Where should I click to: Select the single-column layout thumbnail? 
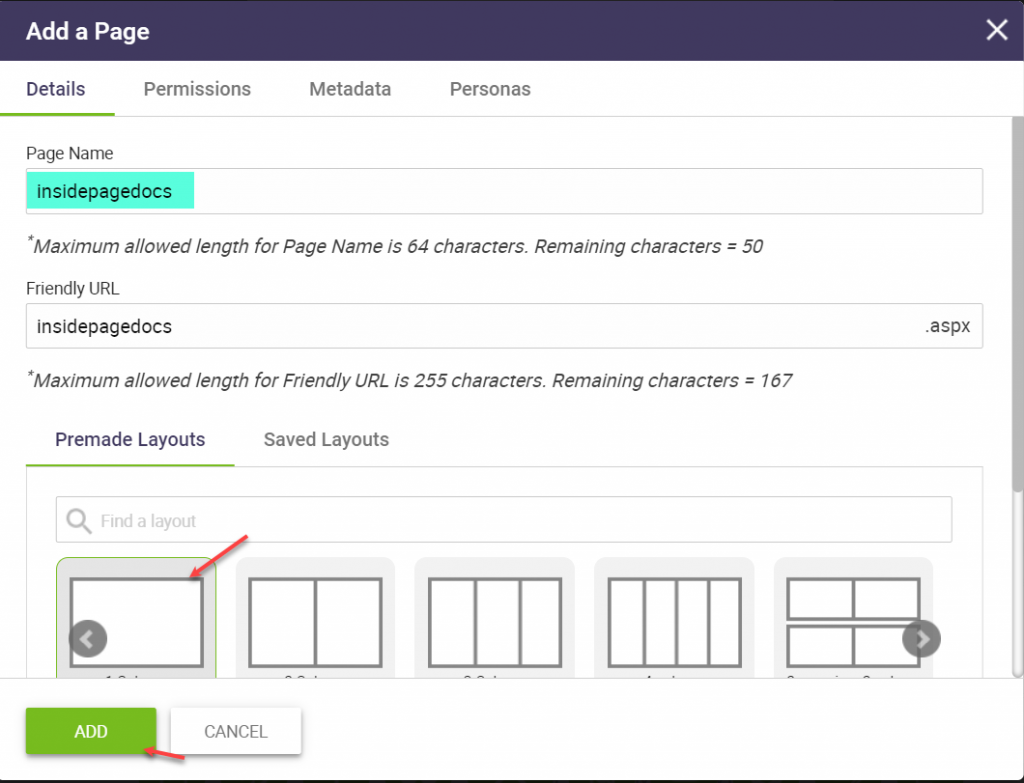(x=136, y=622)
